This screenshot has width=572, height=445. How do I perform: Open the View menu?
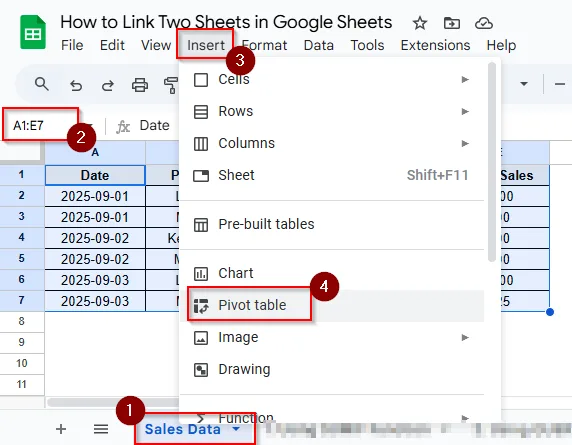(156, 45)
